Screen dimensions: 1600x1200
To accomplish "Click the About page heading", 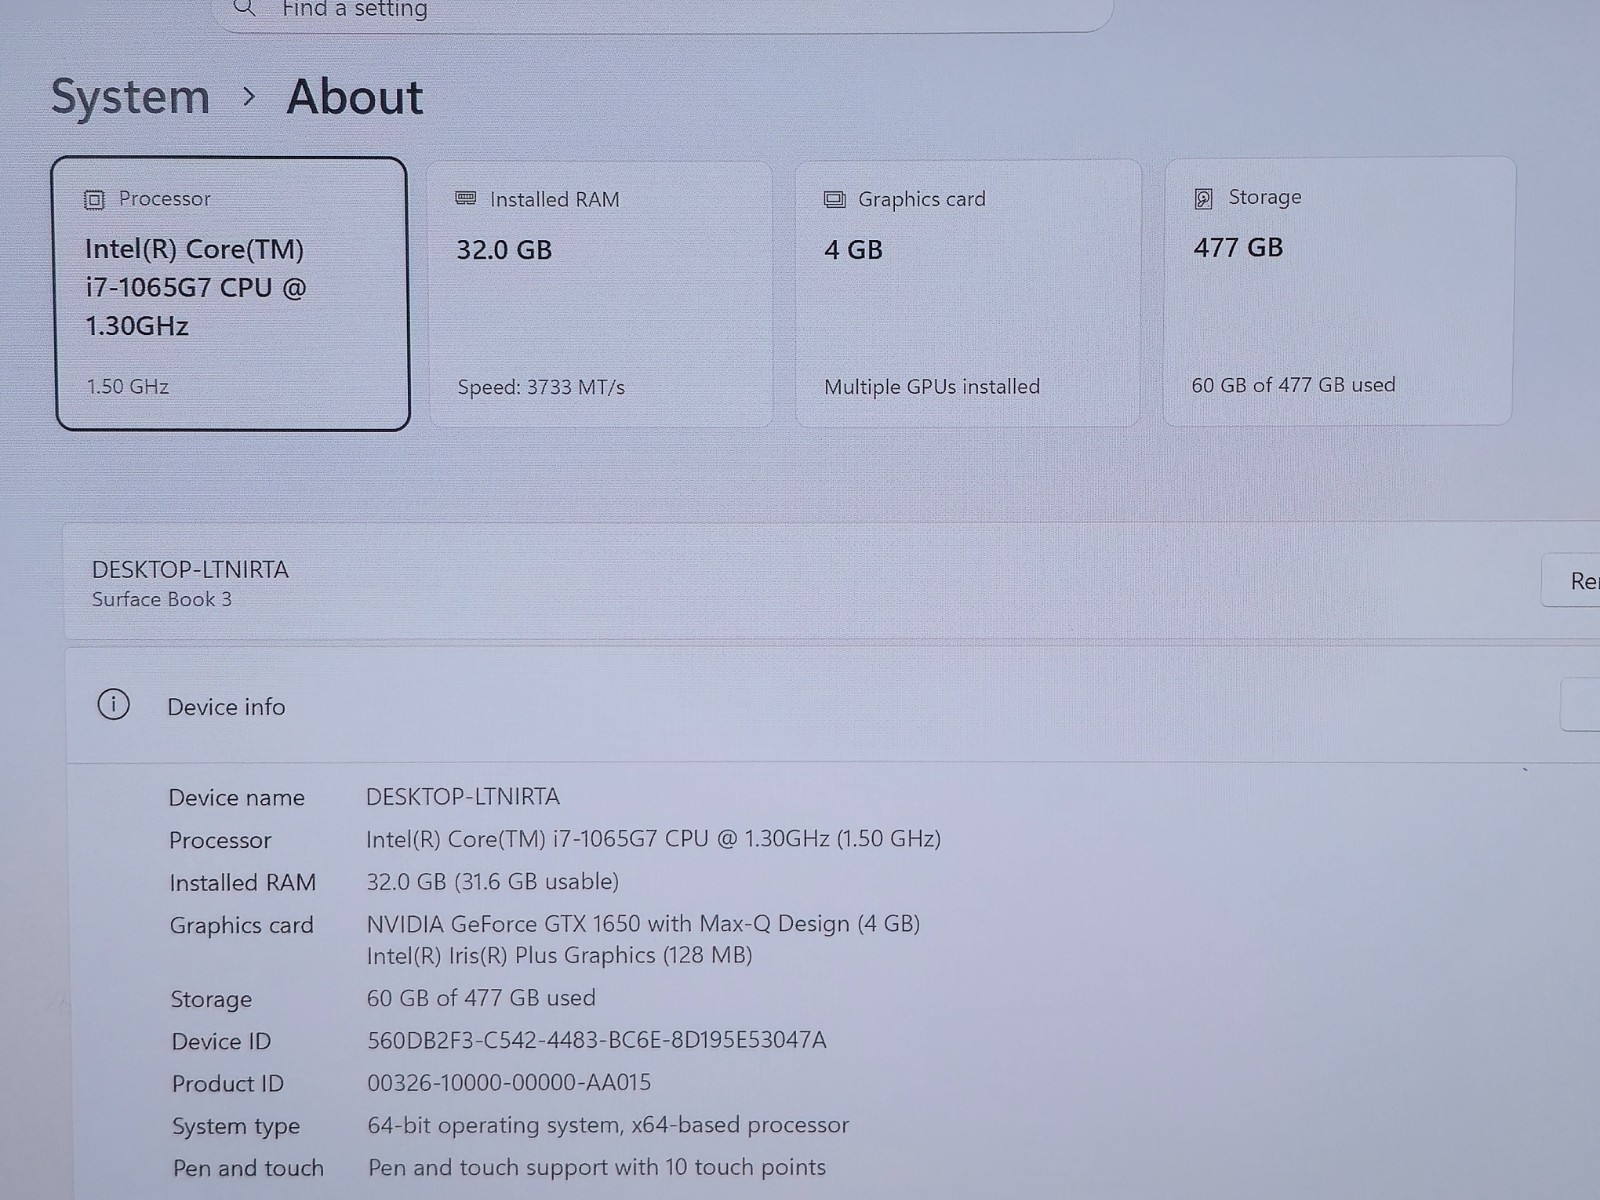I will [x=355, y=97].
